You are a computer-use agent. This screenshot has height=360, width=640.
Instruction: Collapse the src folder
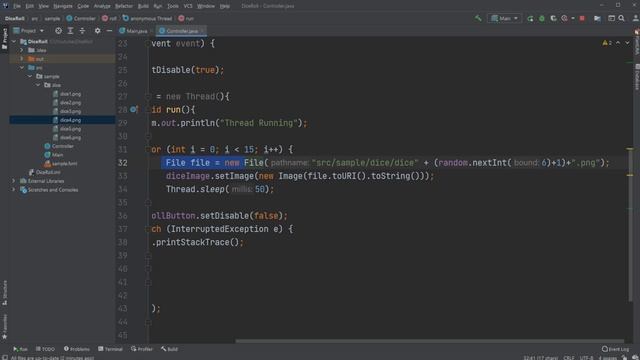pos(22,68)
